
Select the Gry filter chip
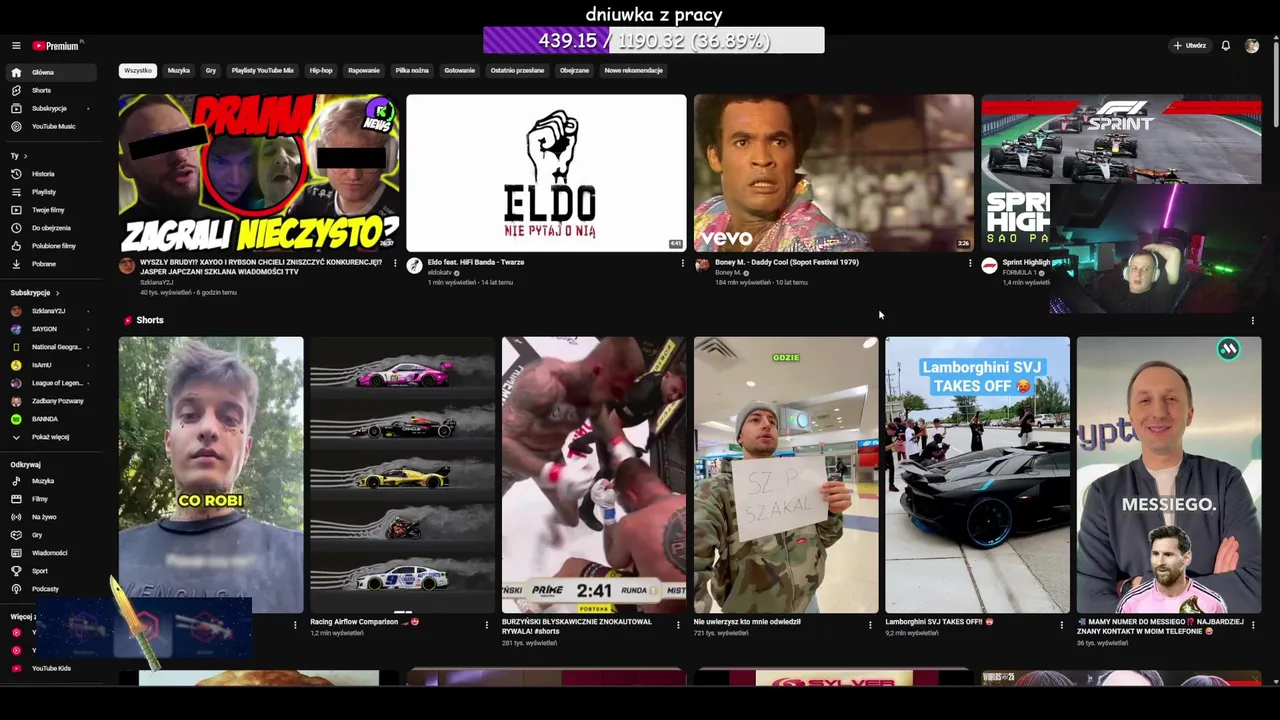(x=211, y=71)
